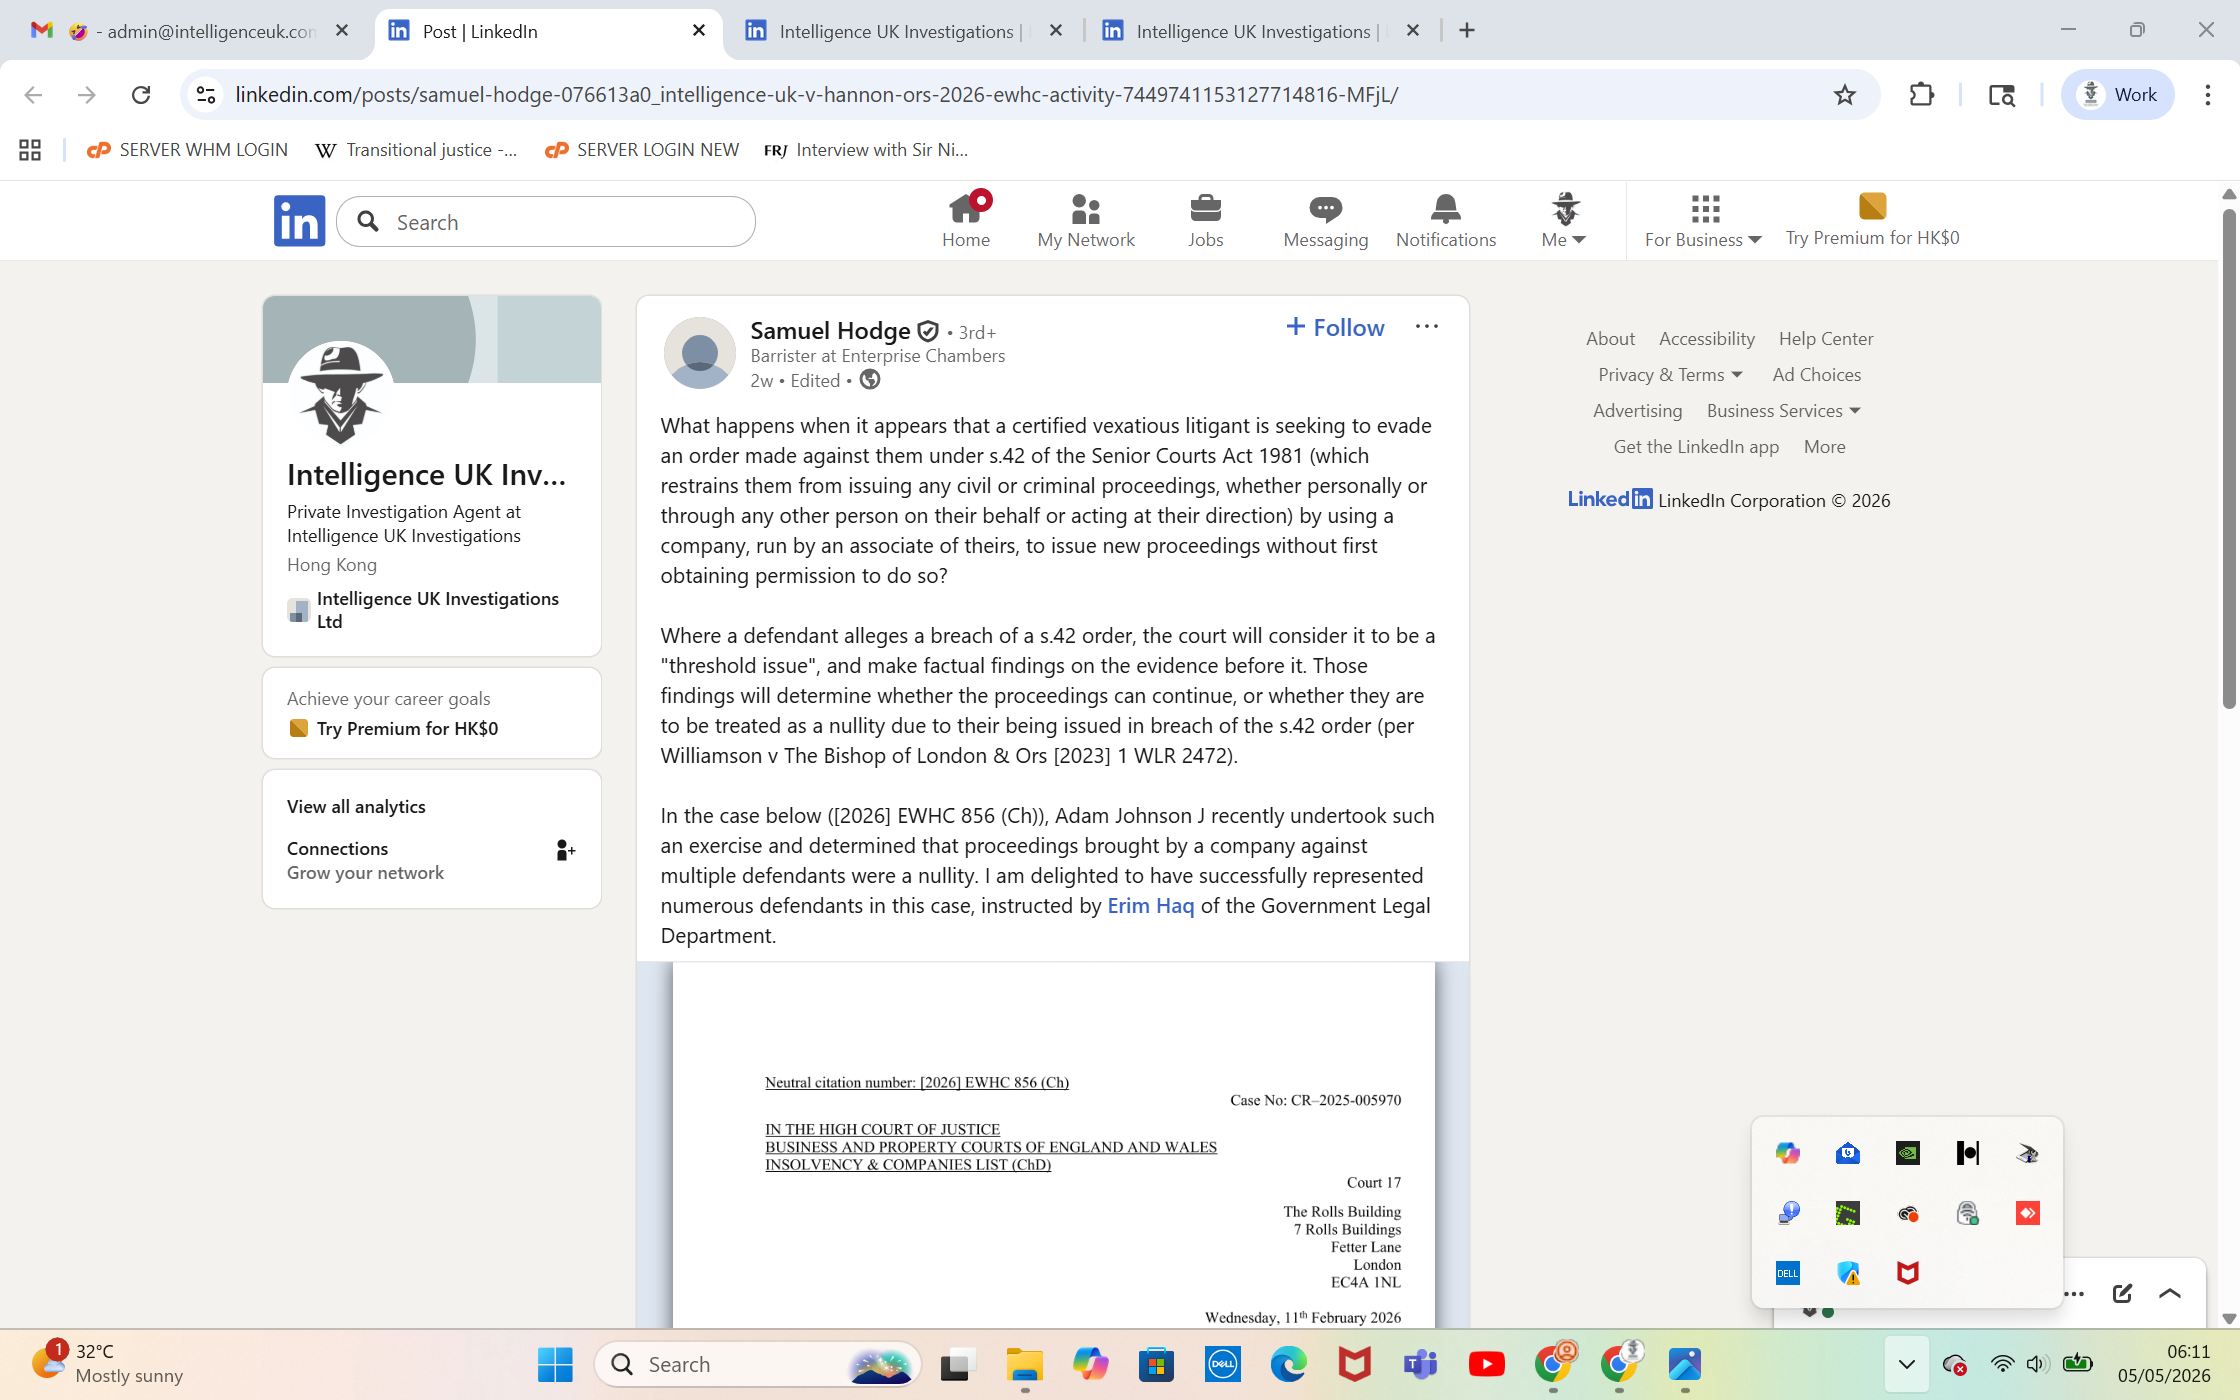The image size is (2240, 1400).
Task: Click the LinkedIn logo in the header
Action: (299, 221)
